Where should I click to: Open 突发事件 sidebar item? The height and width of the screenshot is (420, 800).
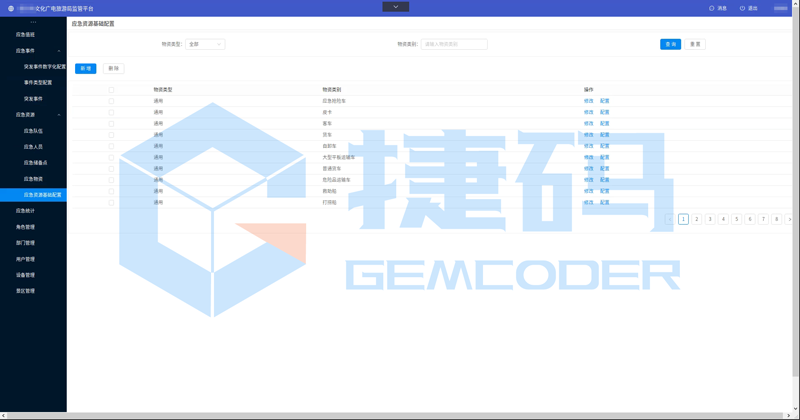(x=33, y=99)
